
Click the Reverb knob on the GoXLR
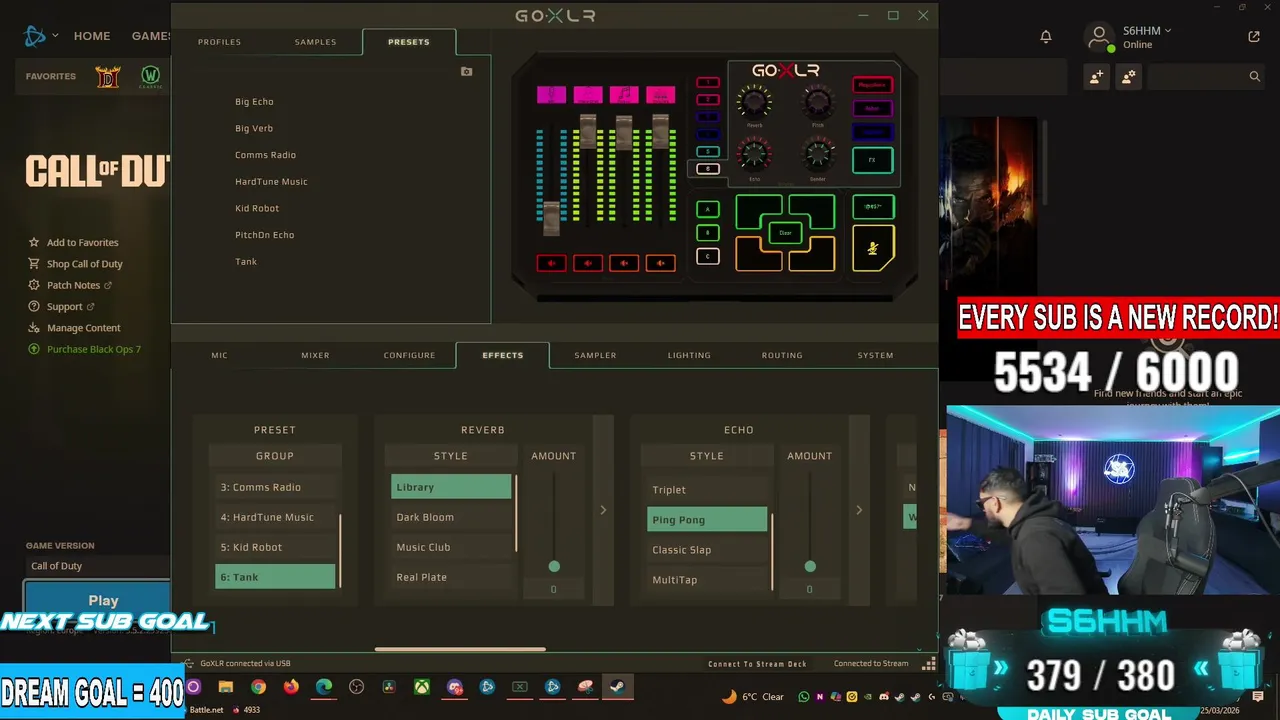754,101
